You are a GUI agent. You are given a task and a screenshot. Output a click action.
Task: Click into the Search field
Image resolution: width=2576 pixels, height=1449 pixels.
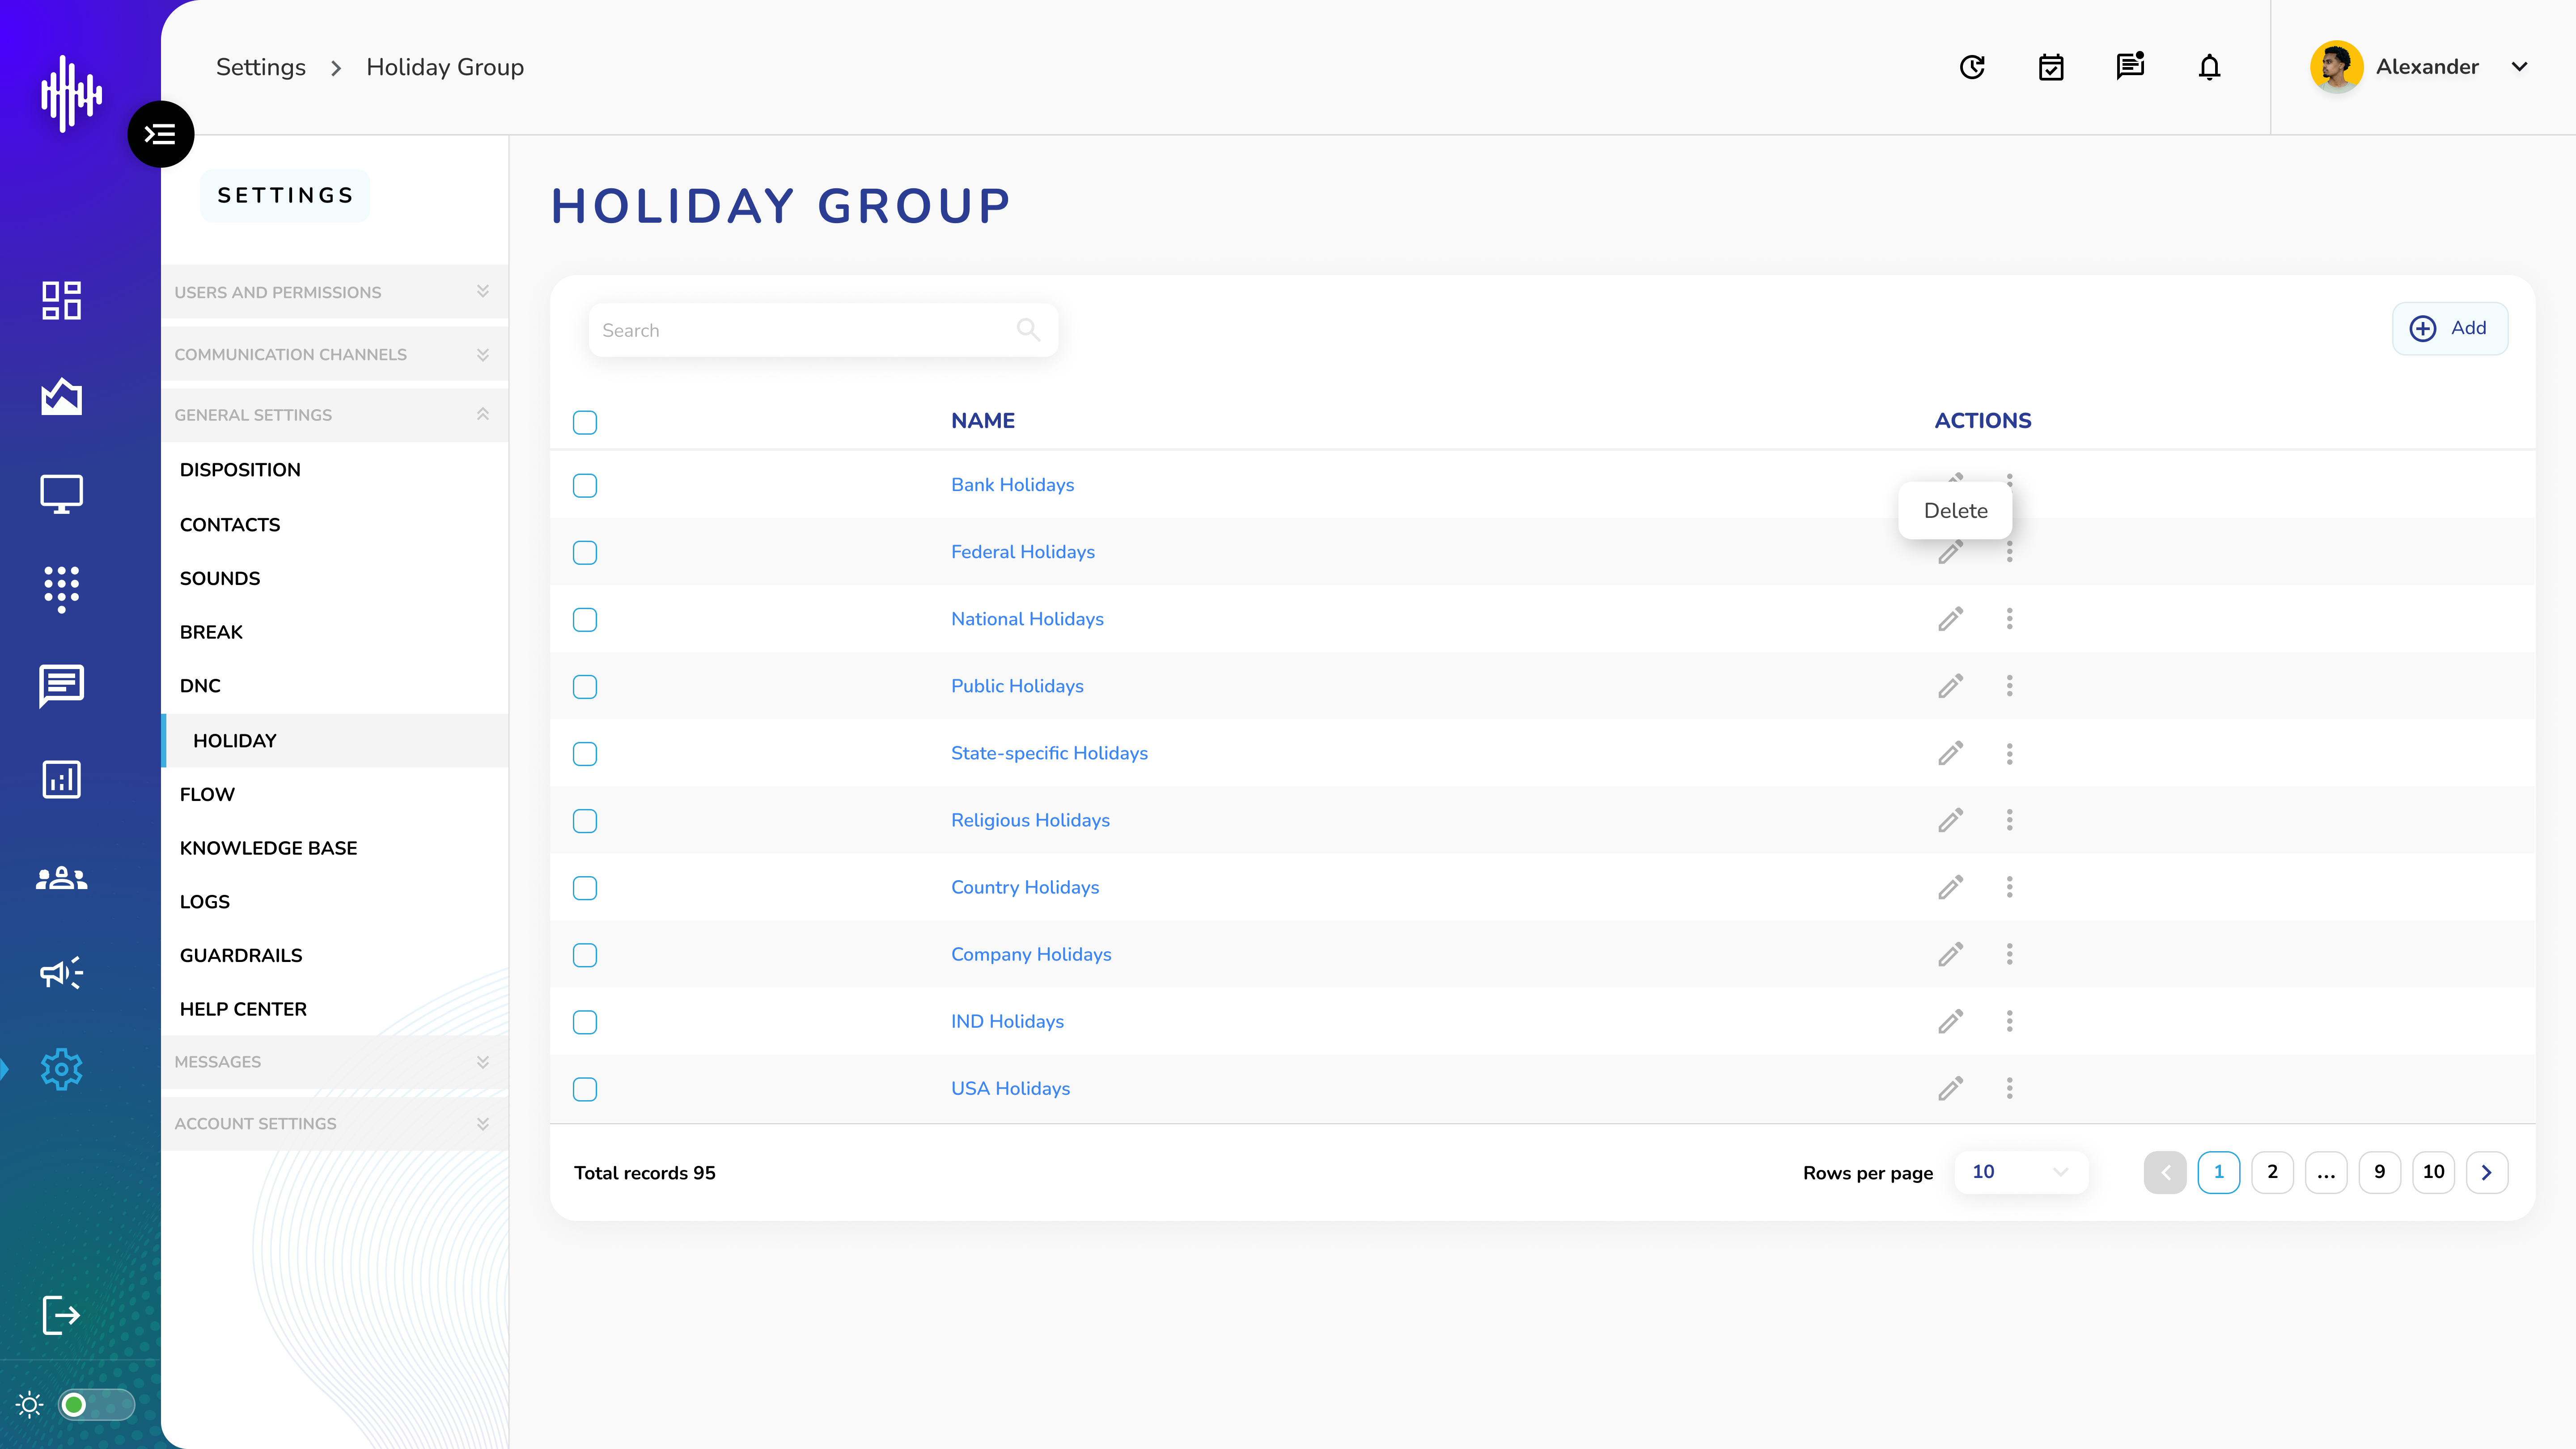823,330
